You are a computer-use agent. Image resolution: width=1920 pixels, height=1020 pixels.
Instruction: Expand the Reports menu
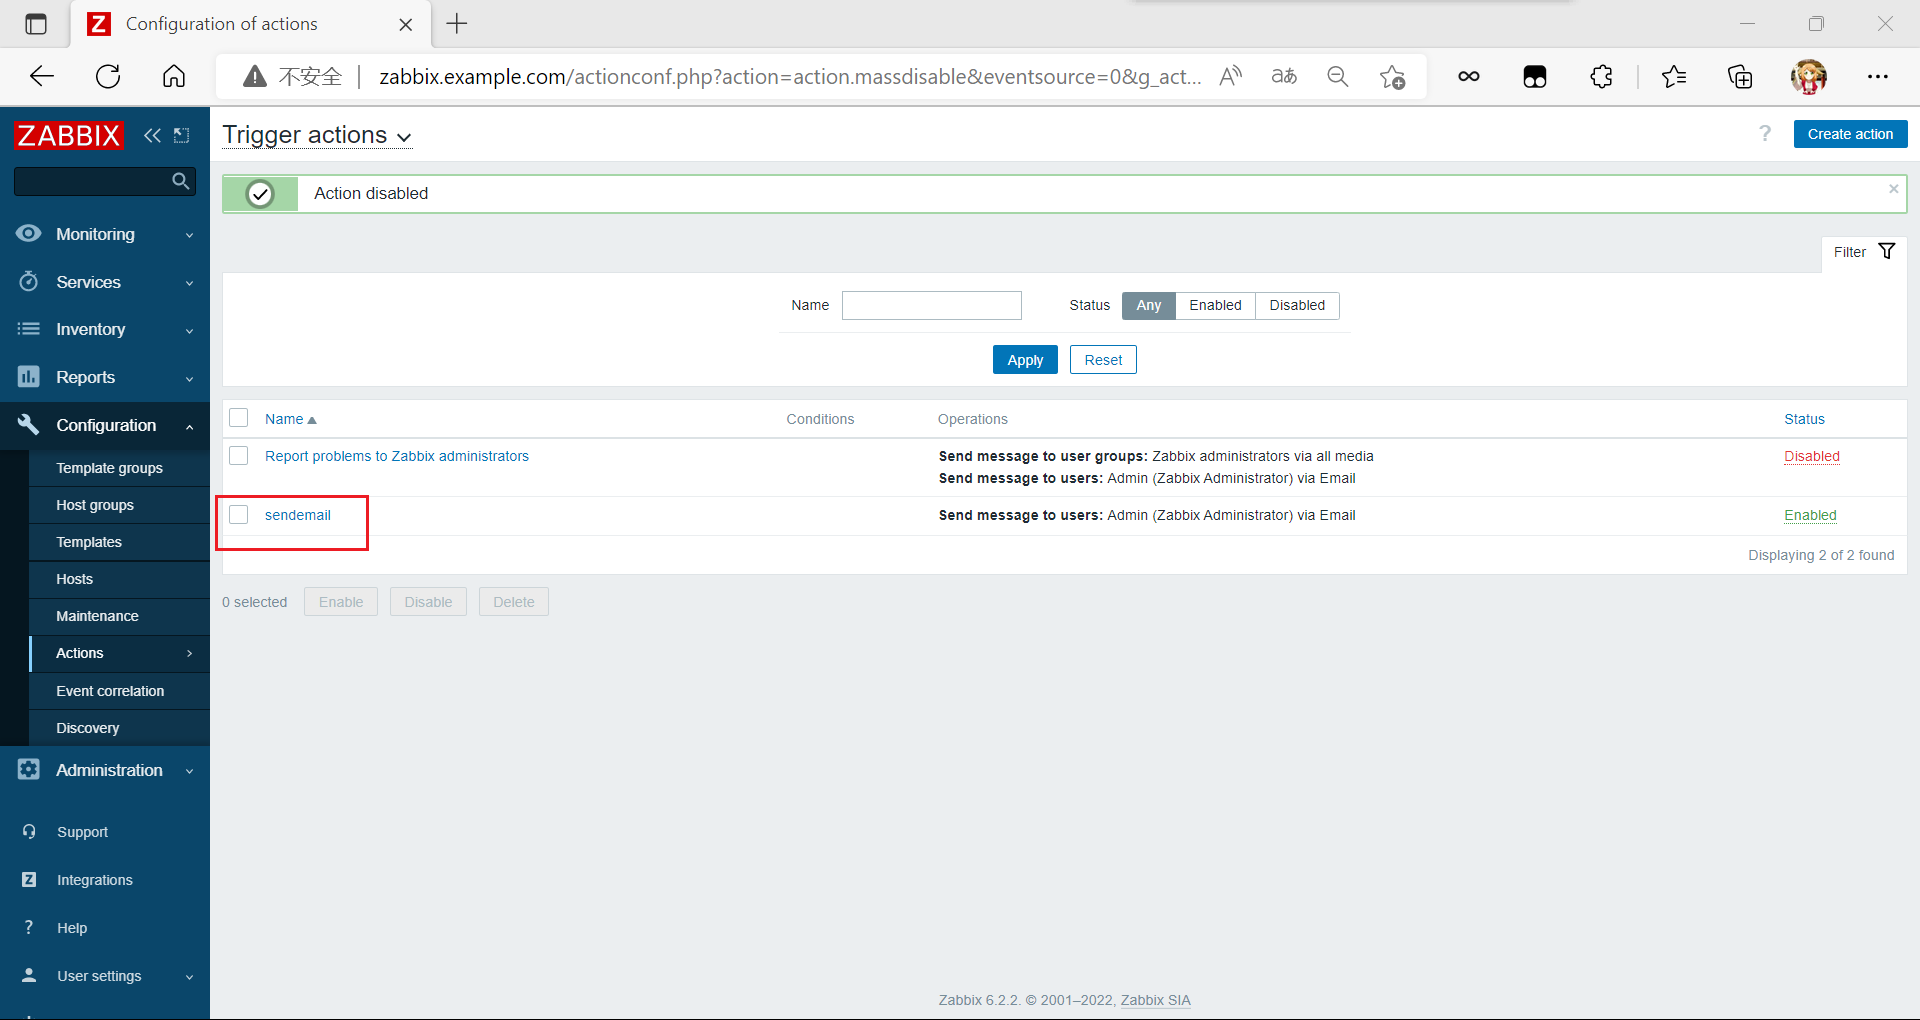click(x=189, y=378)
